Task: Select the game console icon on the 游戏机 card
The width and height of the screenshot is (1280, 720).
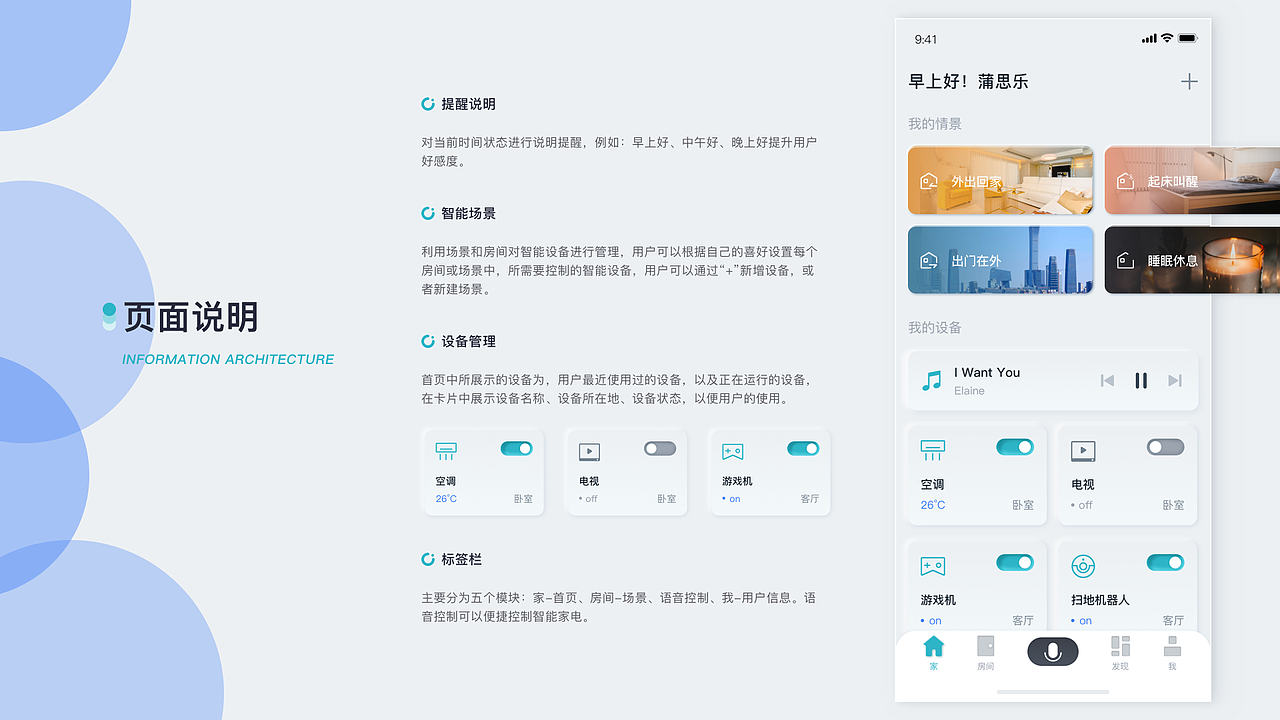Action: 933,567
